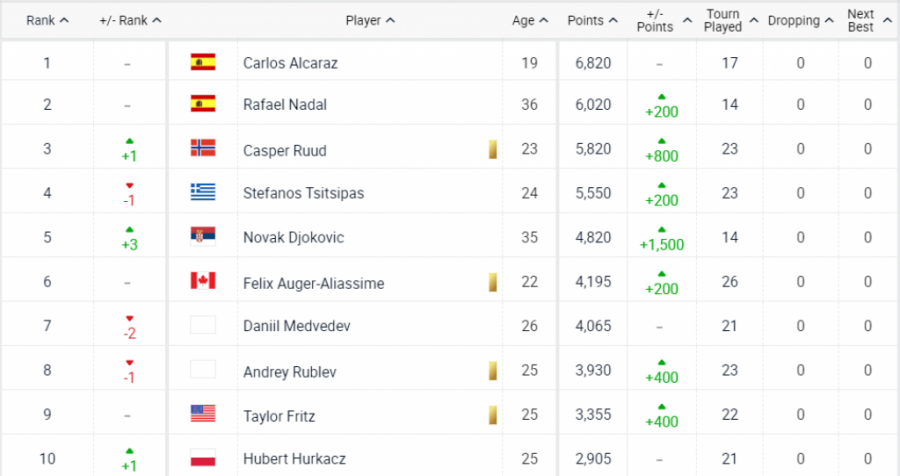900x476 pixels.
Task: Sort by Tourn Played column header
Action: point(729,20)
